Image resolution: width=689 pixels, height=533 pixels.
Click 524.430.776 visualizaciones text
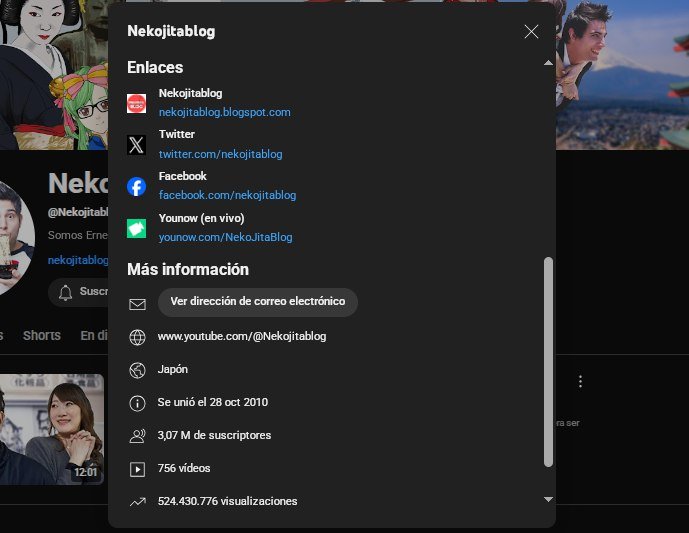[227, 501]
